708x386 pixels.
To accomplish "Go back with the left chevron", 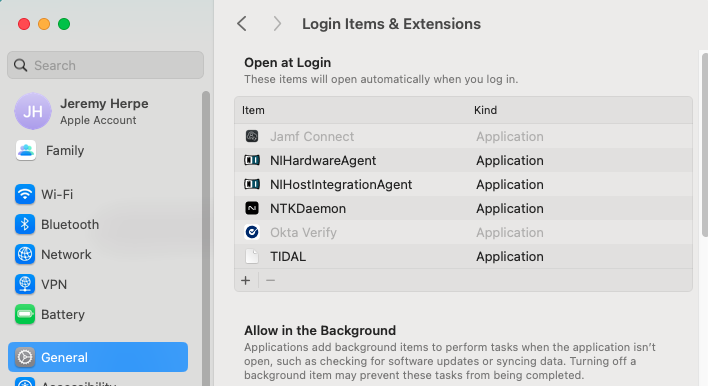I will [242, 24].
